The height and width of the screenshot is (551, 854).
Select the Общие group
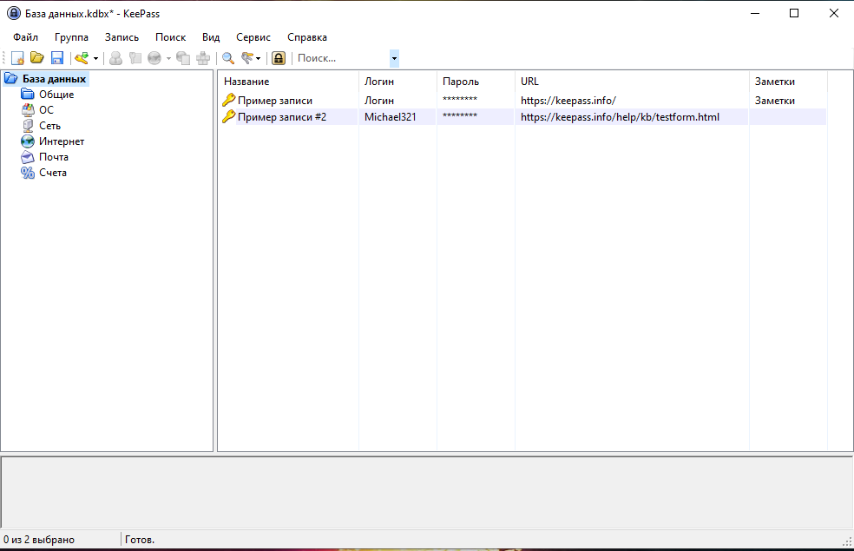click(56, 95)
